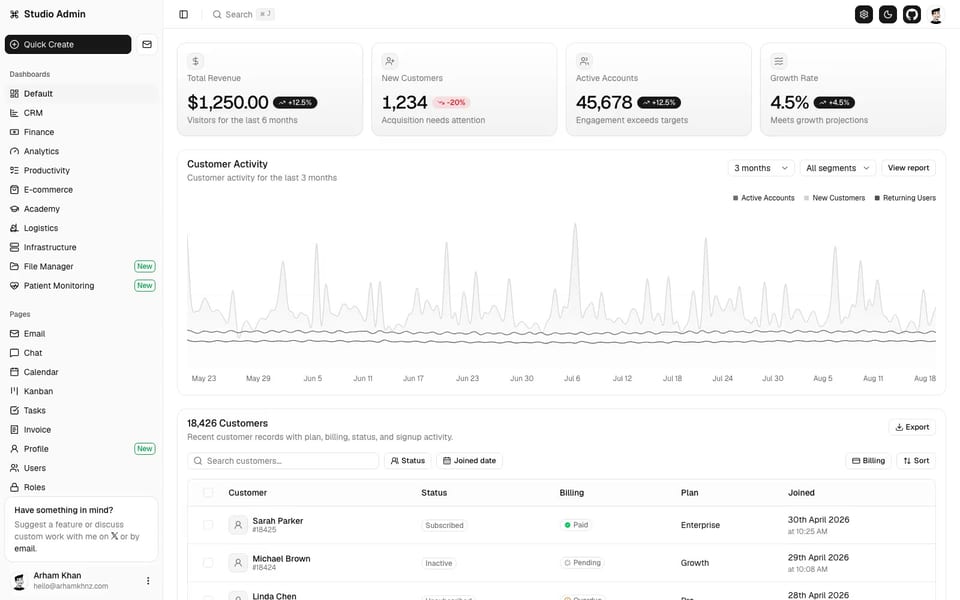Check the Michael Brown row checkbox
The width and height of the screenshot is (960, 600).
tap(208, 563)
